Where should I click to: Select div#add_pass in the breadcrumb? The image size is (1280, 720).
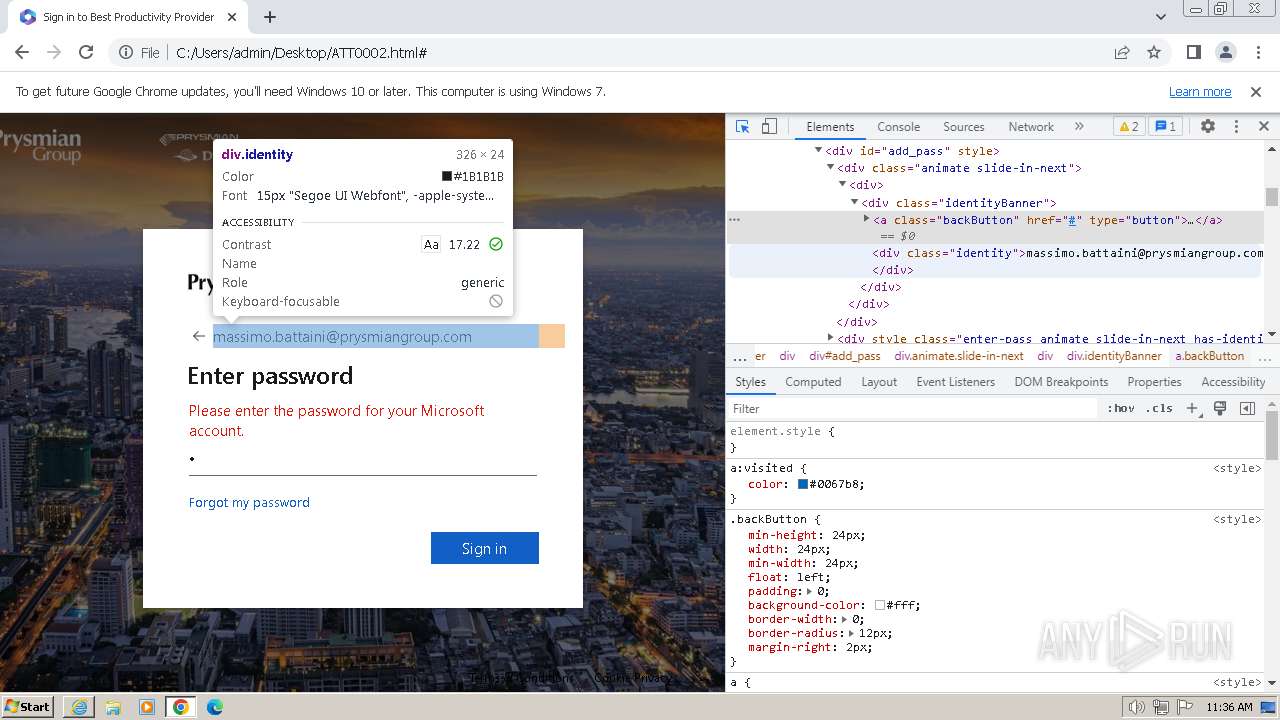pyautogui.click(x=845, y=356)
